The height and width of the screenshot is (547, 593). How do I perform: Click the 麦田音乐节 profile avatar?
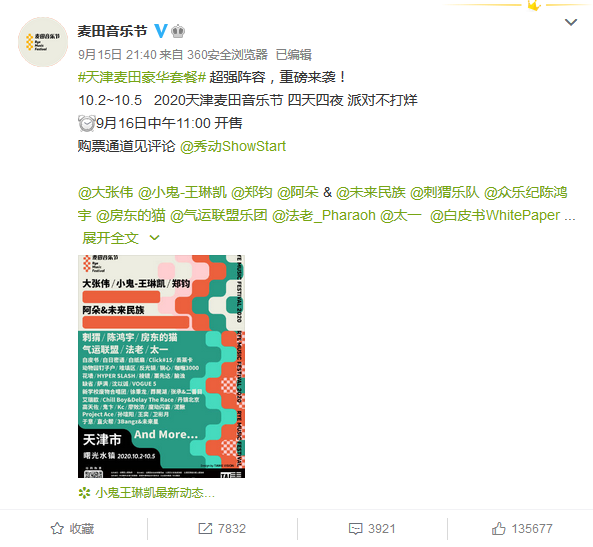point(43,42)
